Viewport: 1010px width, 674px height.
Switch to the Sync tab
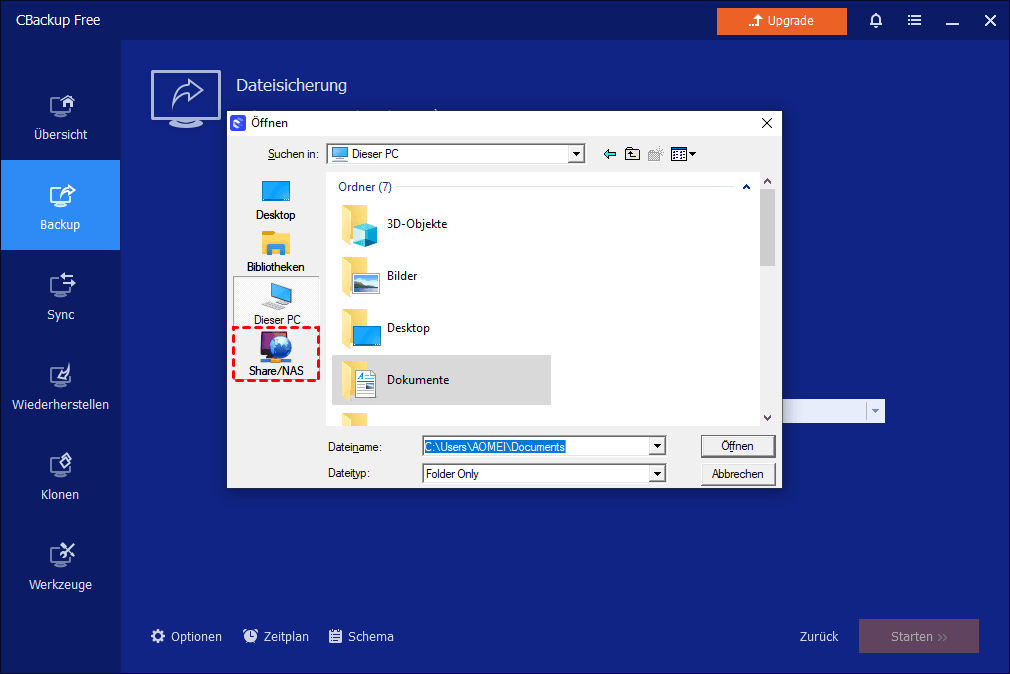tap(60, 296)
